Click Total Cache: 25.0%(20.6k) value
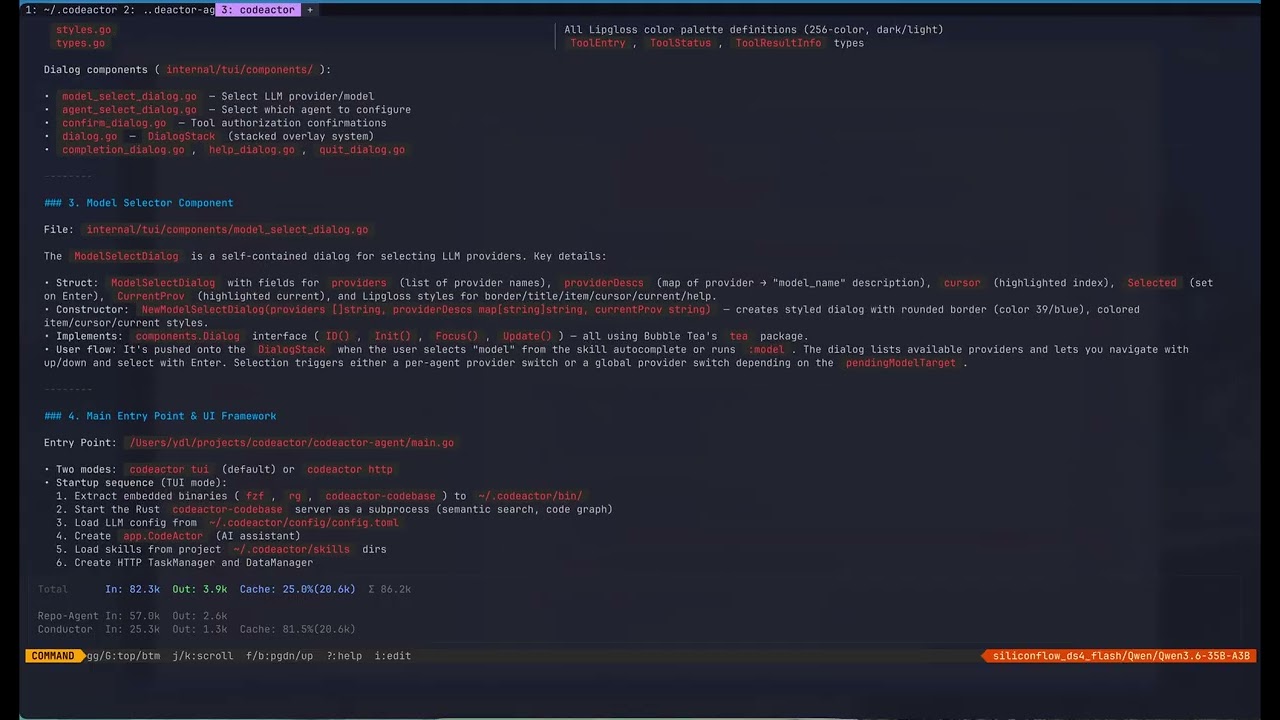 point(297,589)
